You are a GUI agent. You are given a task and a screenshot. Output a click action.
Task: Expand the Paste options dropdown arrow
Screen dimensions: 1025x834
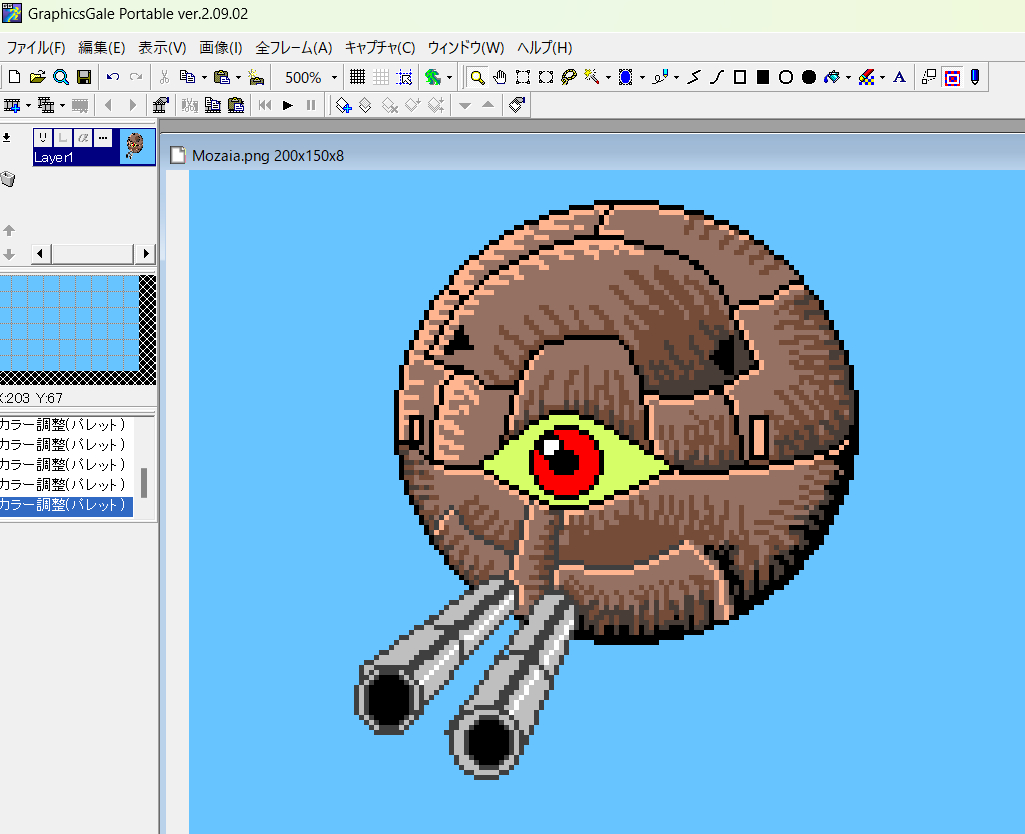[238, 77]
